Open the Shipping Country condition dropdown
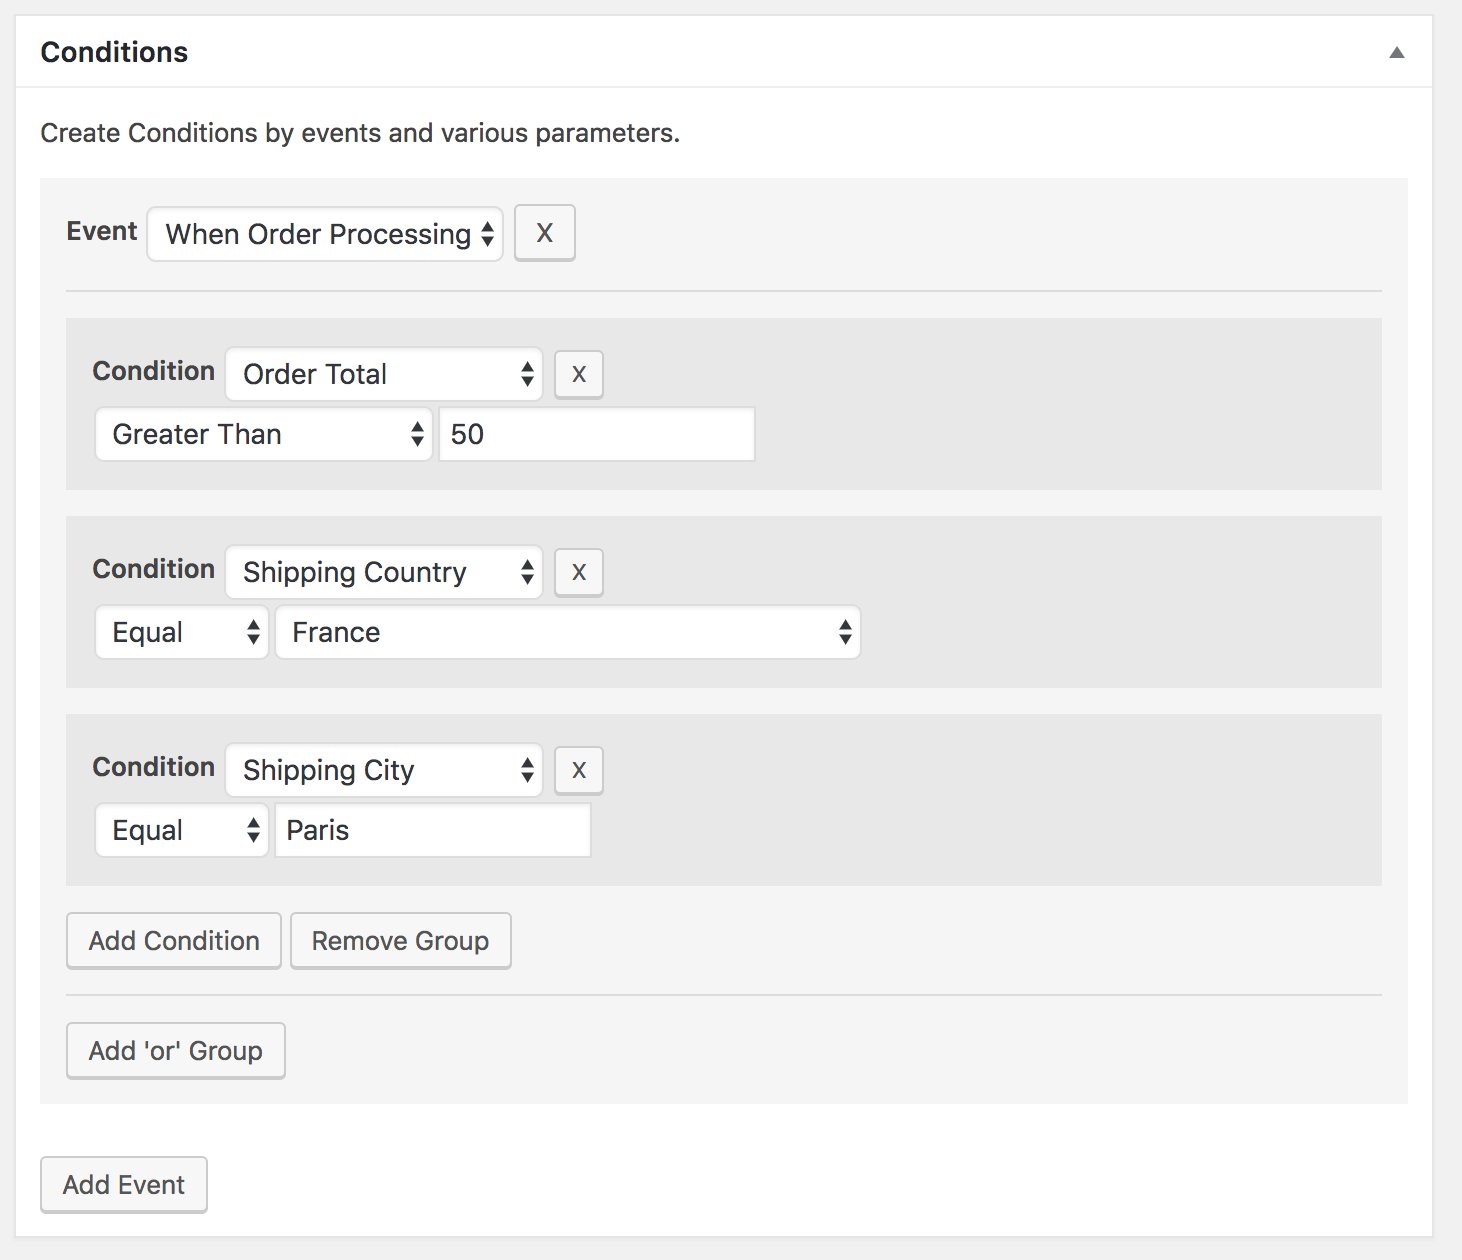The width and height of the screenshot is (1462, 1260). tap(384, 572)
